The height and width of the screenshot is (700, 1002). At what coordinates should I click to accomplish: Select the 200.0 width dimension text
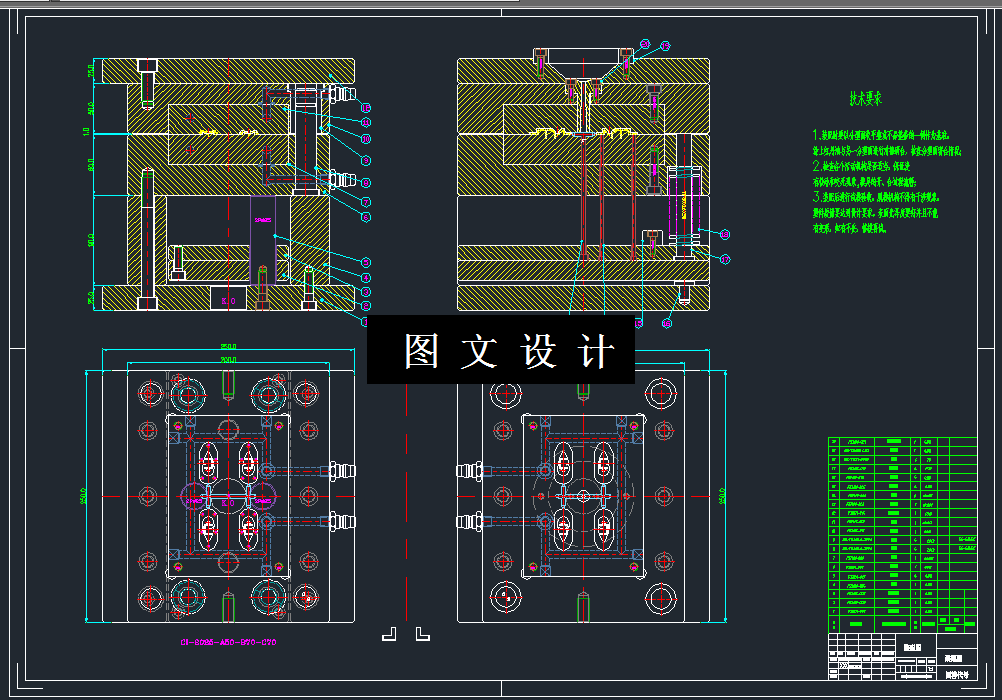click(x=228, y=360)
